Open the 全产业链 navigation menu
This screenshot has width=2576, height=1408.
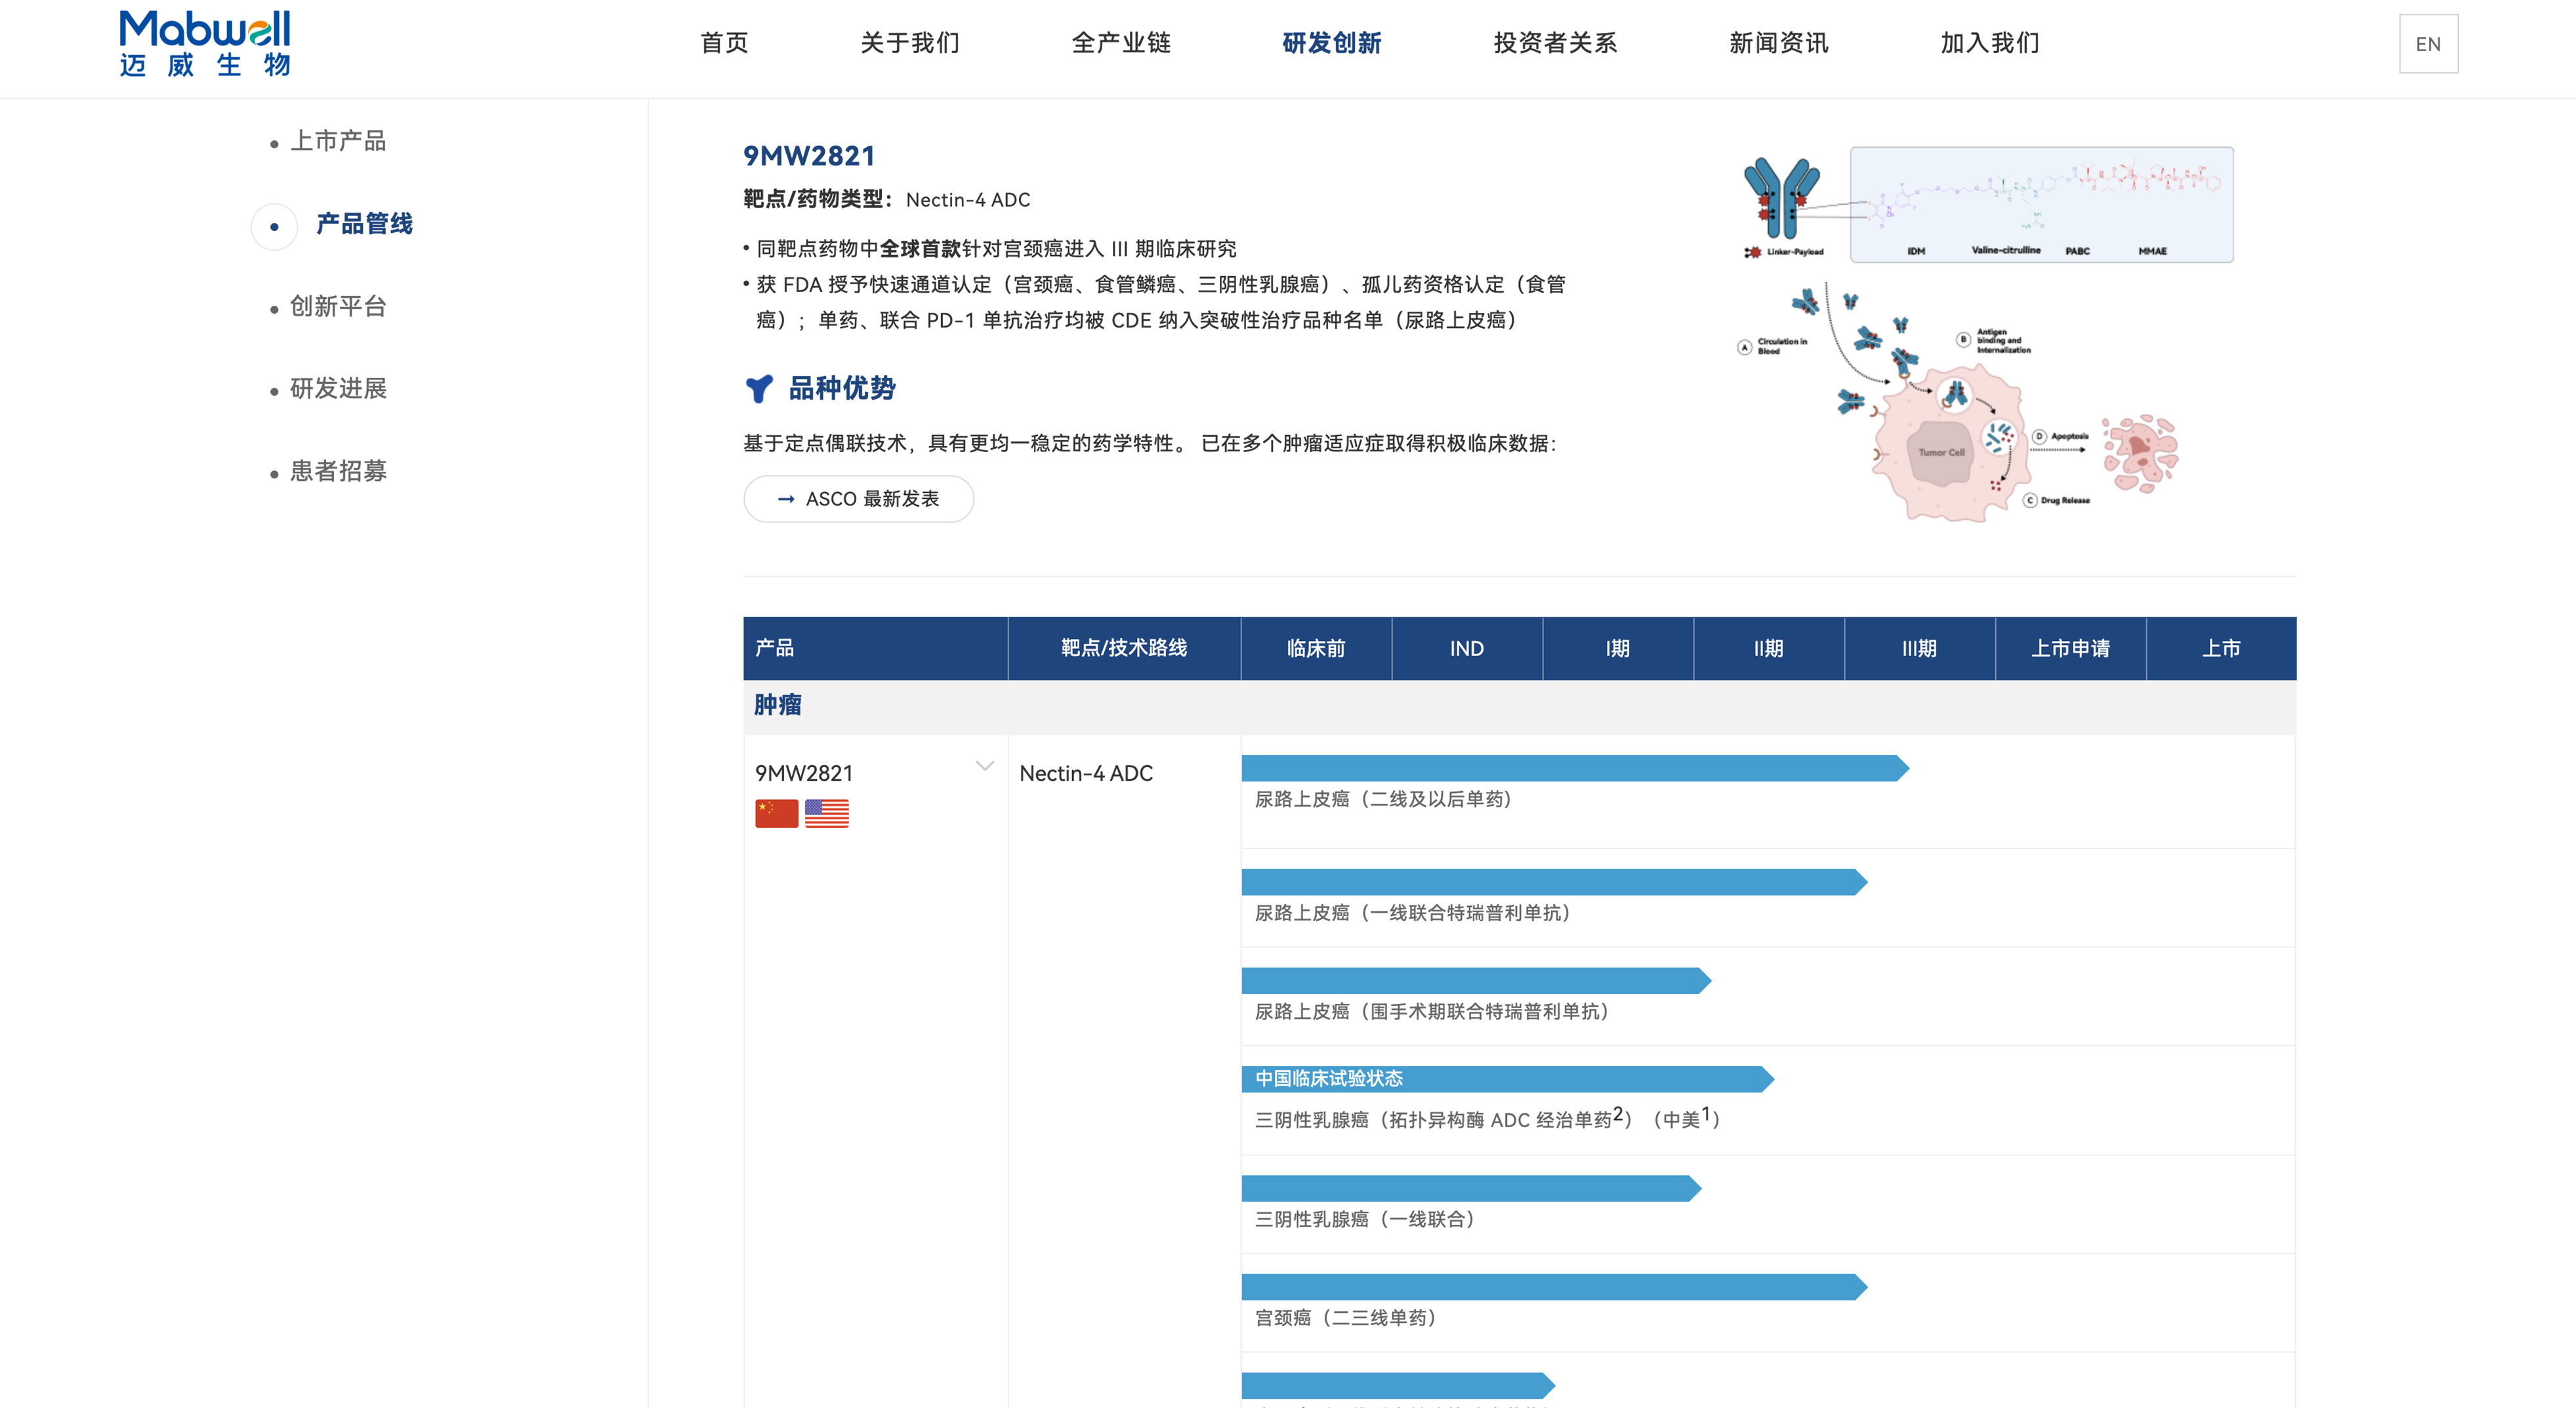click(x=1120, y=43)
